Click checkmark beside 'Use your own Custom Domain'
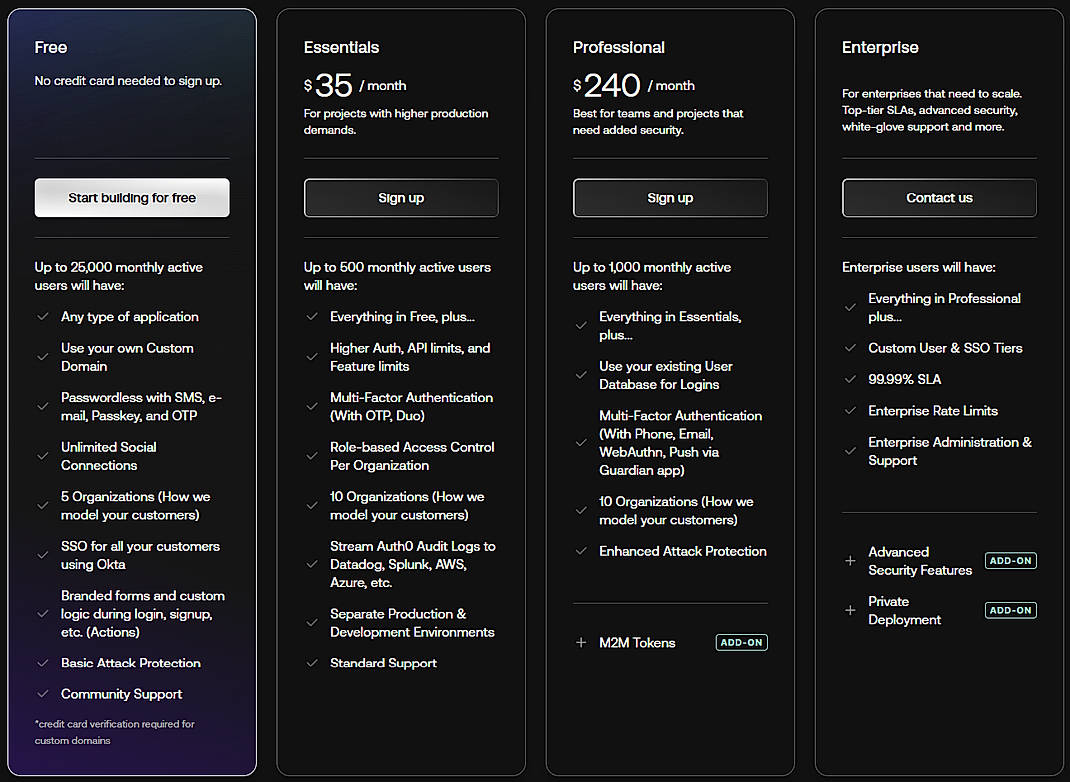1070x782 pixels. coord(42,357)
